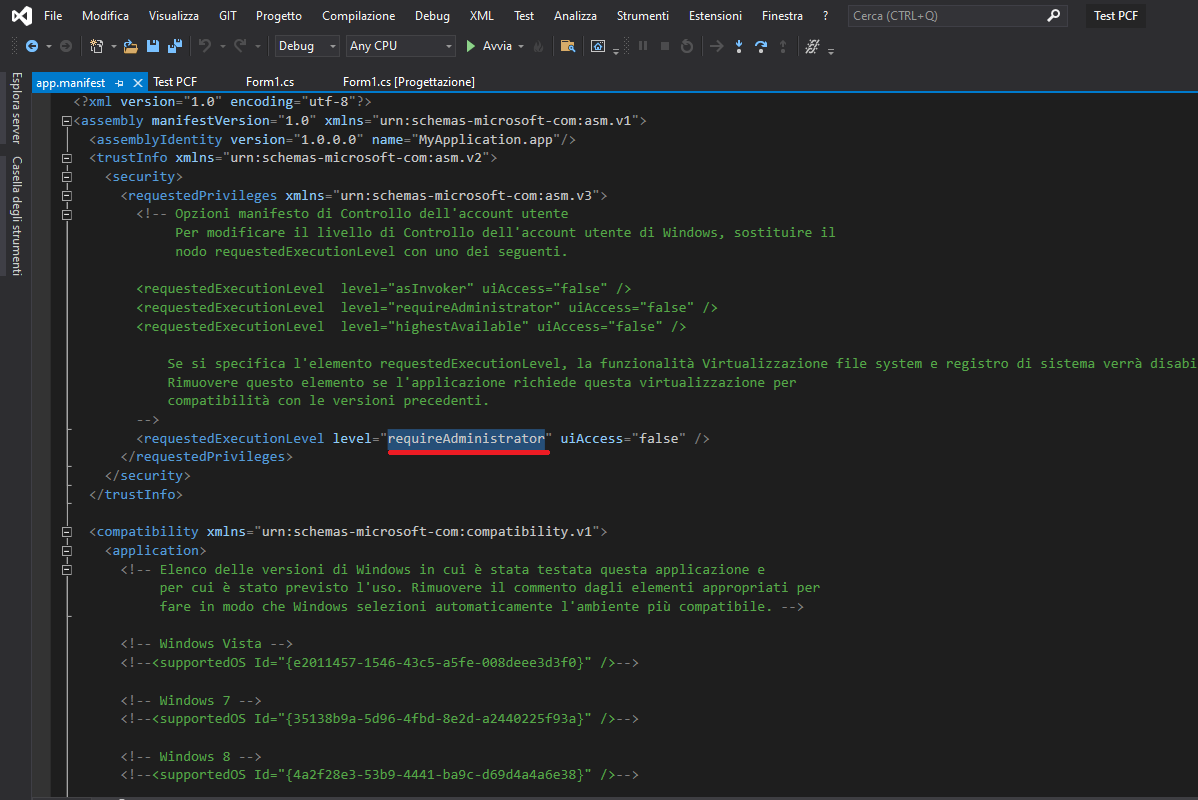Click the Save All icon
This screenshot has width=1198, height=800.
pyautogui.click(x=174, y=46)
